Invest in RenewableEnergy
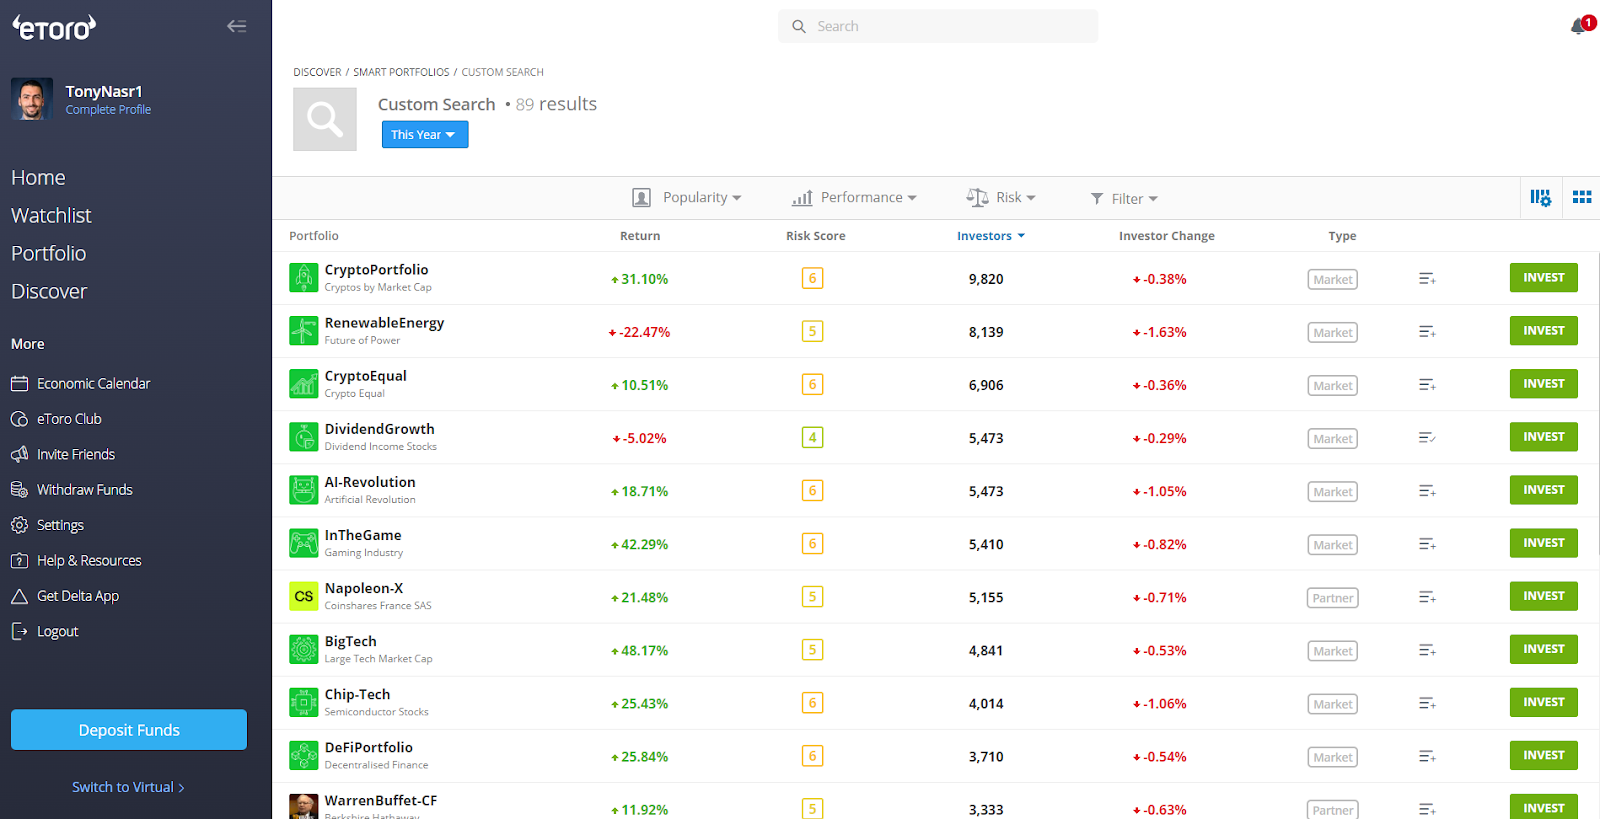The width and height of the screenshot is (1600, 819). click(1543, 331)
